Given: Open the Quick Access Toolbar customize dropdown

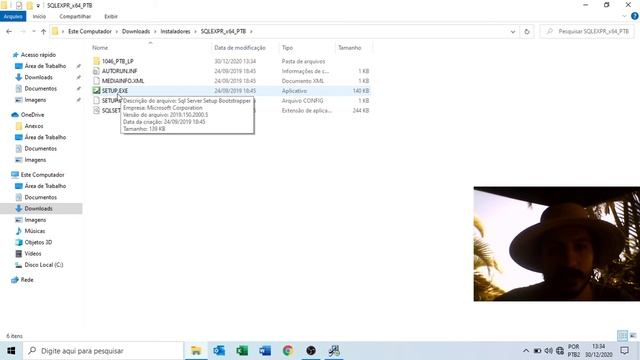Looking at the screenshot, I should click(38, 6).
